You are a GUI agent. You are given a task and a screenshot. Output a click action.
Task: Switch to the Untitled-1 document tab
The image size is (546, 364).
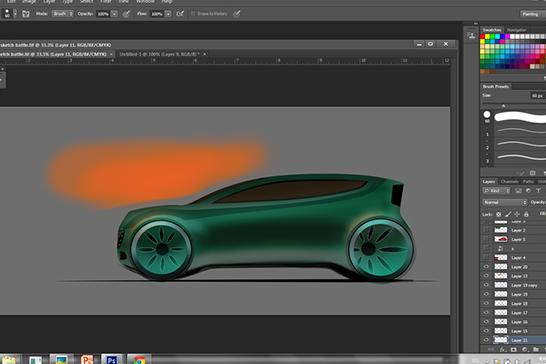click(159, 54)
